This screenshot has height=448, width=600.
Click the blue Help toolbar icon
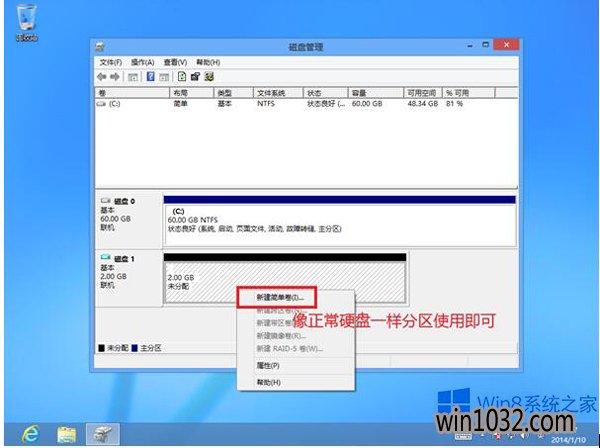pos(150,76)
